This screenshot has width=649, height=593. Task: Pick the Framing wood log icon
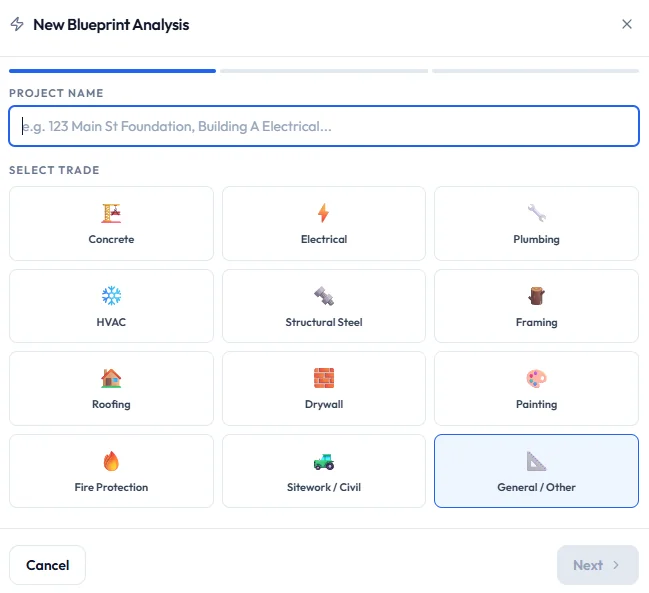point(536,296)
